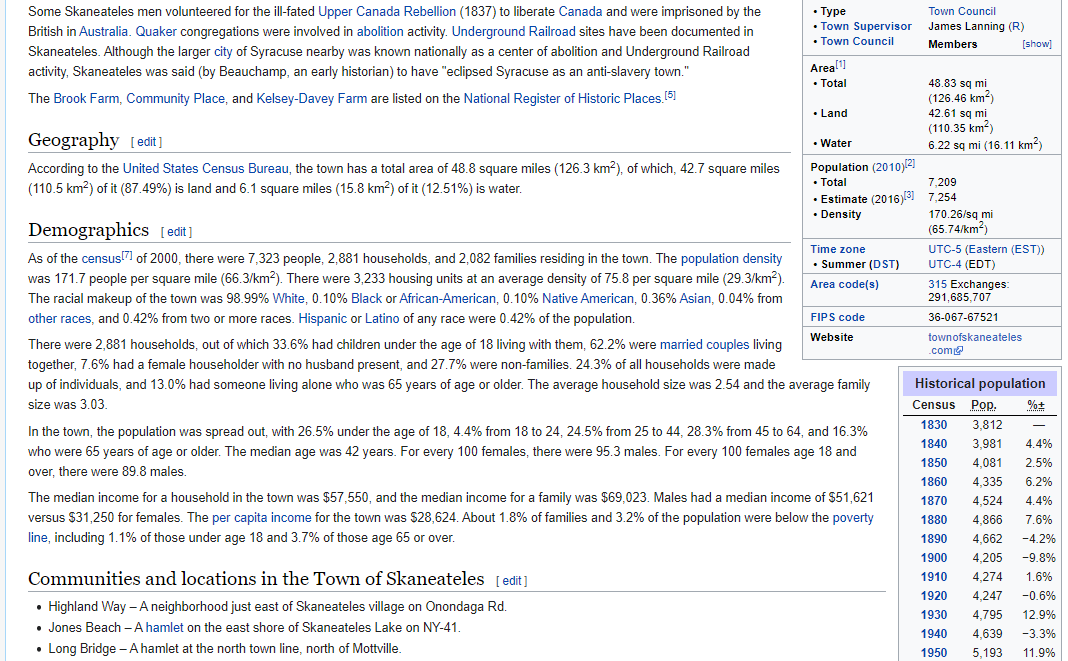Image resolution: width=1068 pixels, height=661 pixels.
Task: Follow the Asian link
Action: coord(695,298)
